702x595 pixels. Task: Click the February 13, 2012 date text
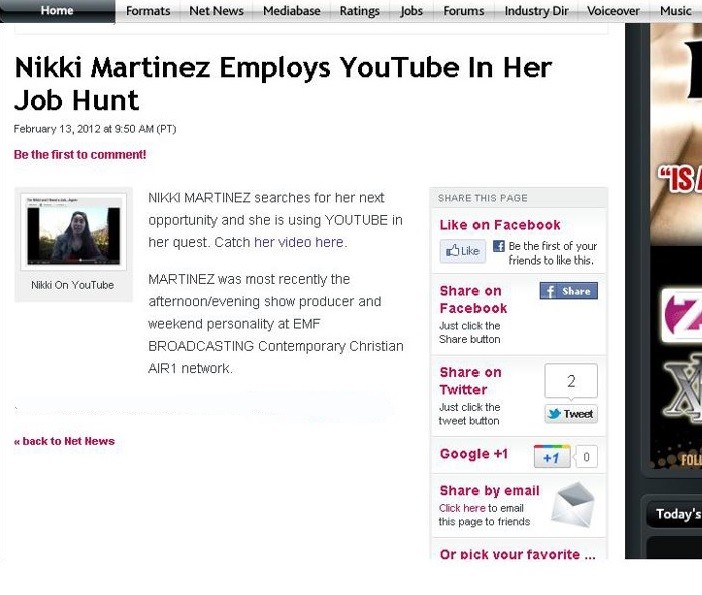point(95,129)
